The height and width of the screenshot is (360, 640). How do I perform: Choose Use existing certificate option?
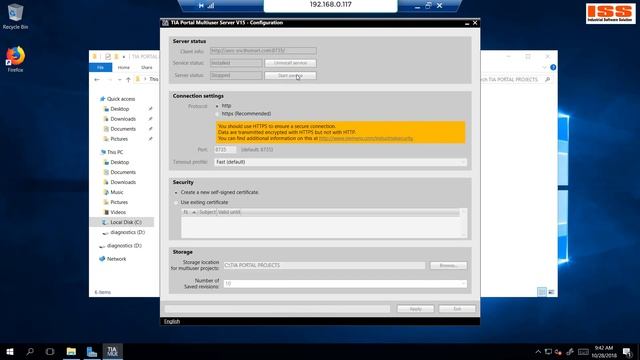(x=176, y=202)
